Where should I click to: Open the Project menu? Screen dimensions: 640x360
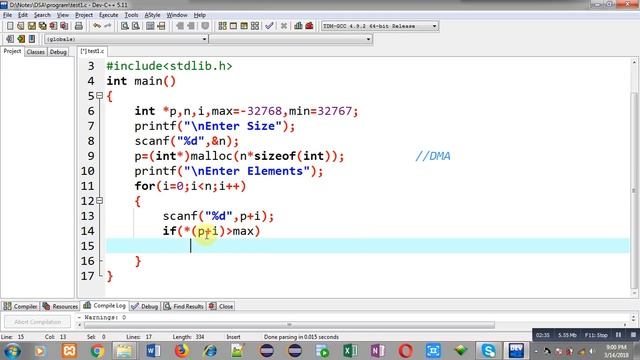pyautogui.click(x=84, y=15)
